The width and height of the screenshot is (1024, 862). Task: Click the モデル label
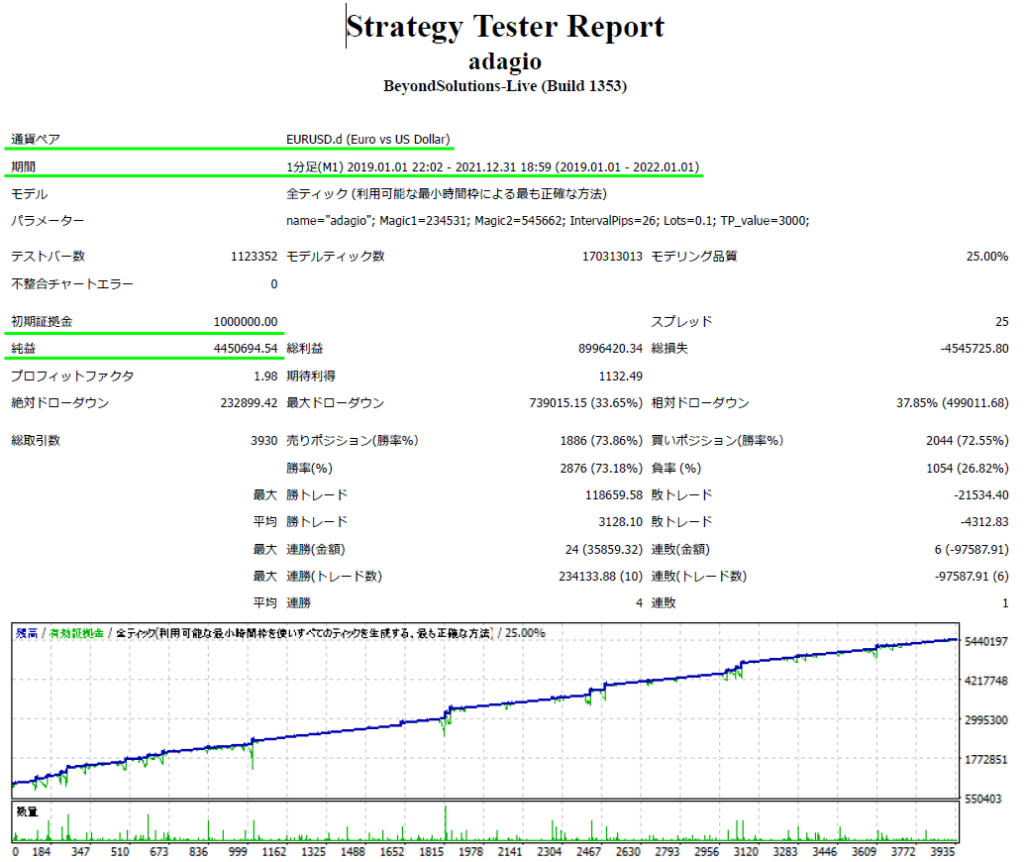click(x=29, y=194)
